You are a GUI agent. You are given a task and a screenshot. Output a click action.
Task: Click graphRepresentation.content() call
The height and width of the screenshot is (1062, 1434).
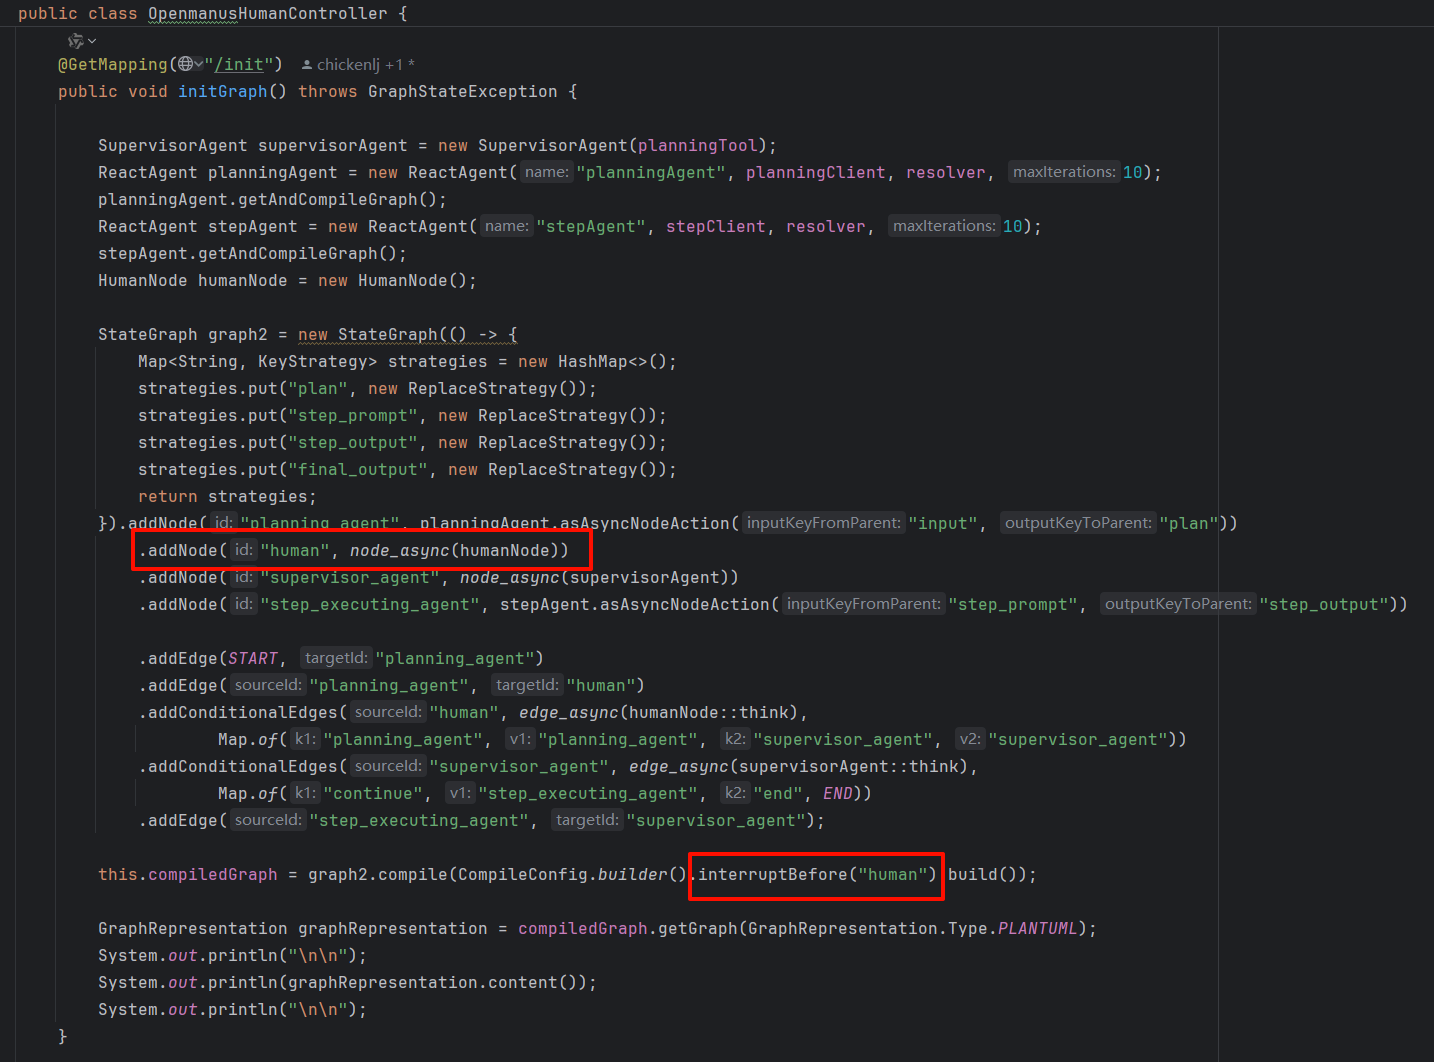click(x=432, y=982)
